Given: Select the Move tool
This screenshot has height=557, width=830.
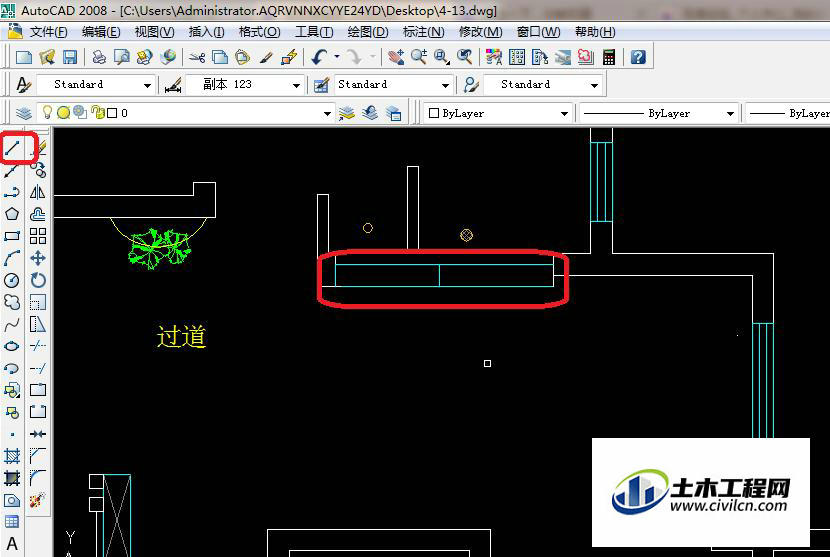Looking at the screenshot, I should (x=38, y=258).
